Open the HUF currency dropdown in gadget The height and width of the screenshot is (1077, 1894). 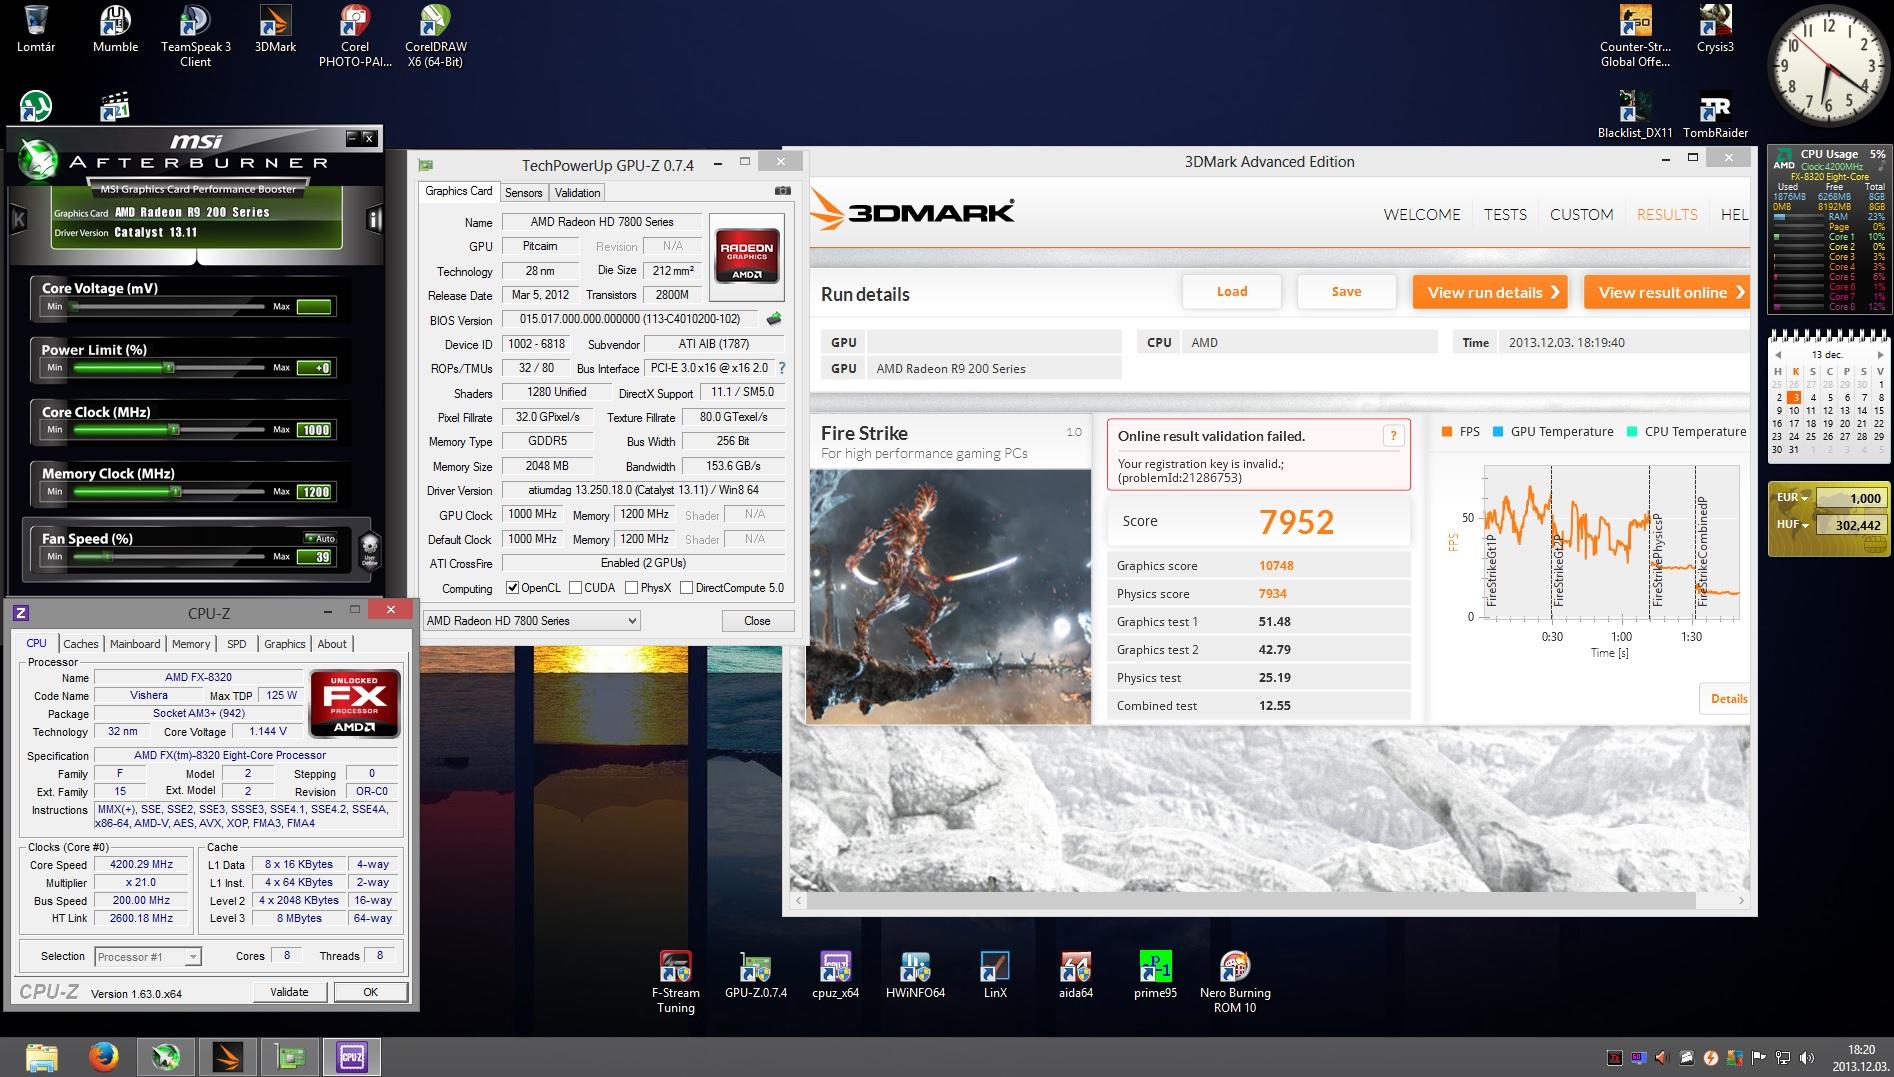1792,524
